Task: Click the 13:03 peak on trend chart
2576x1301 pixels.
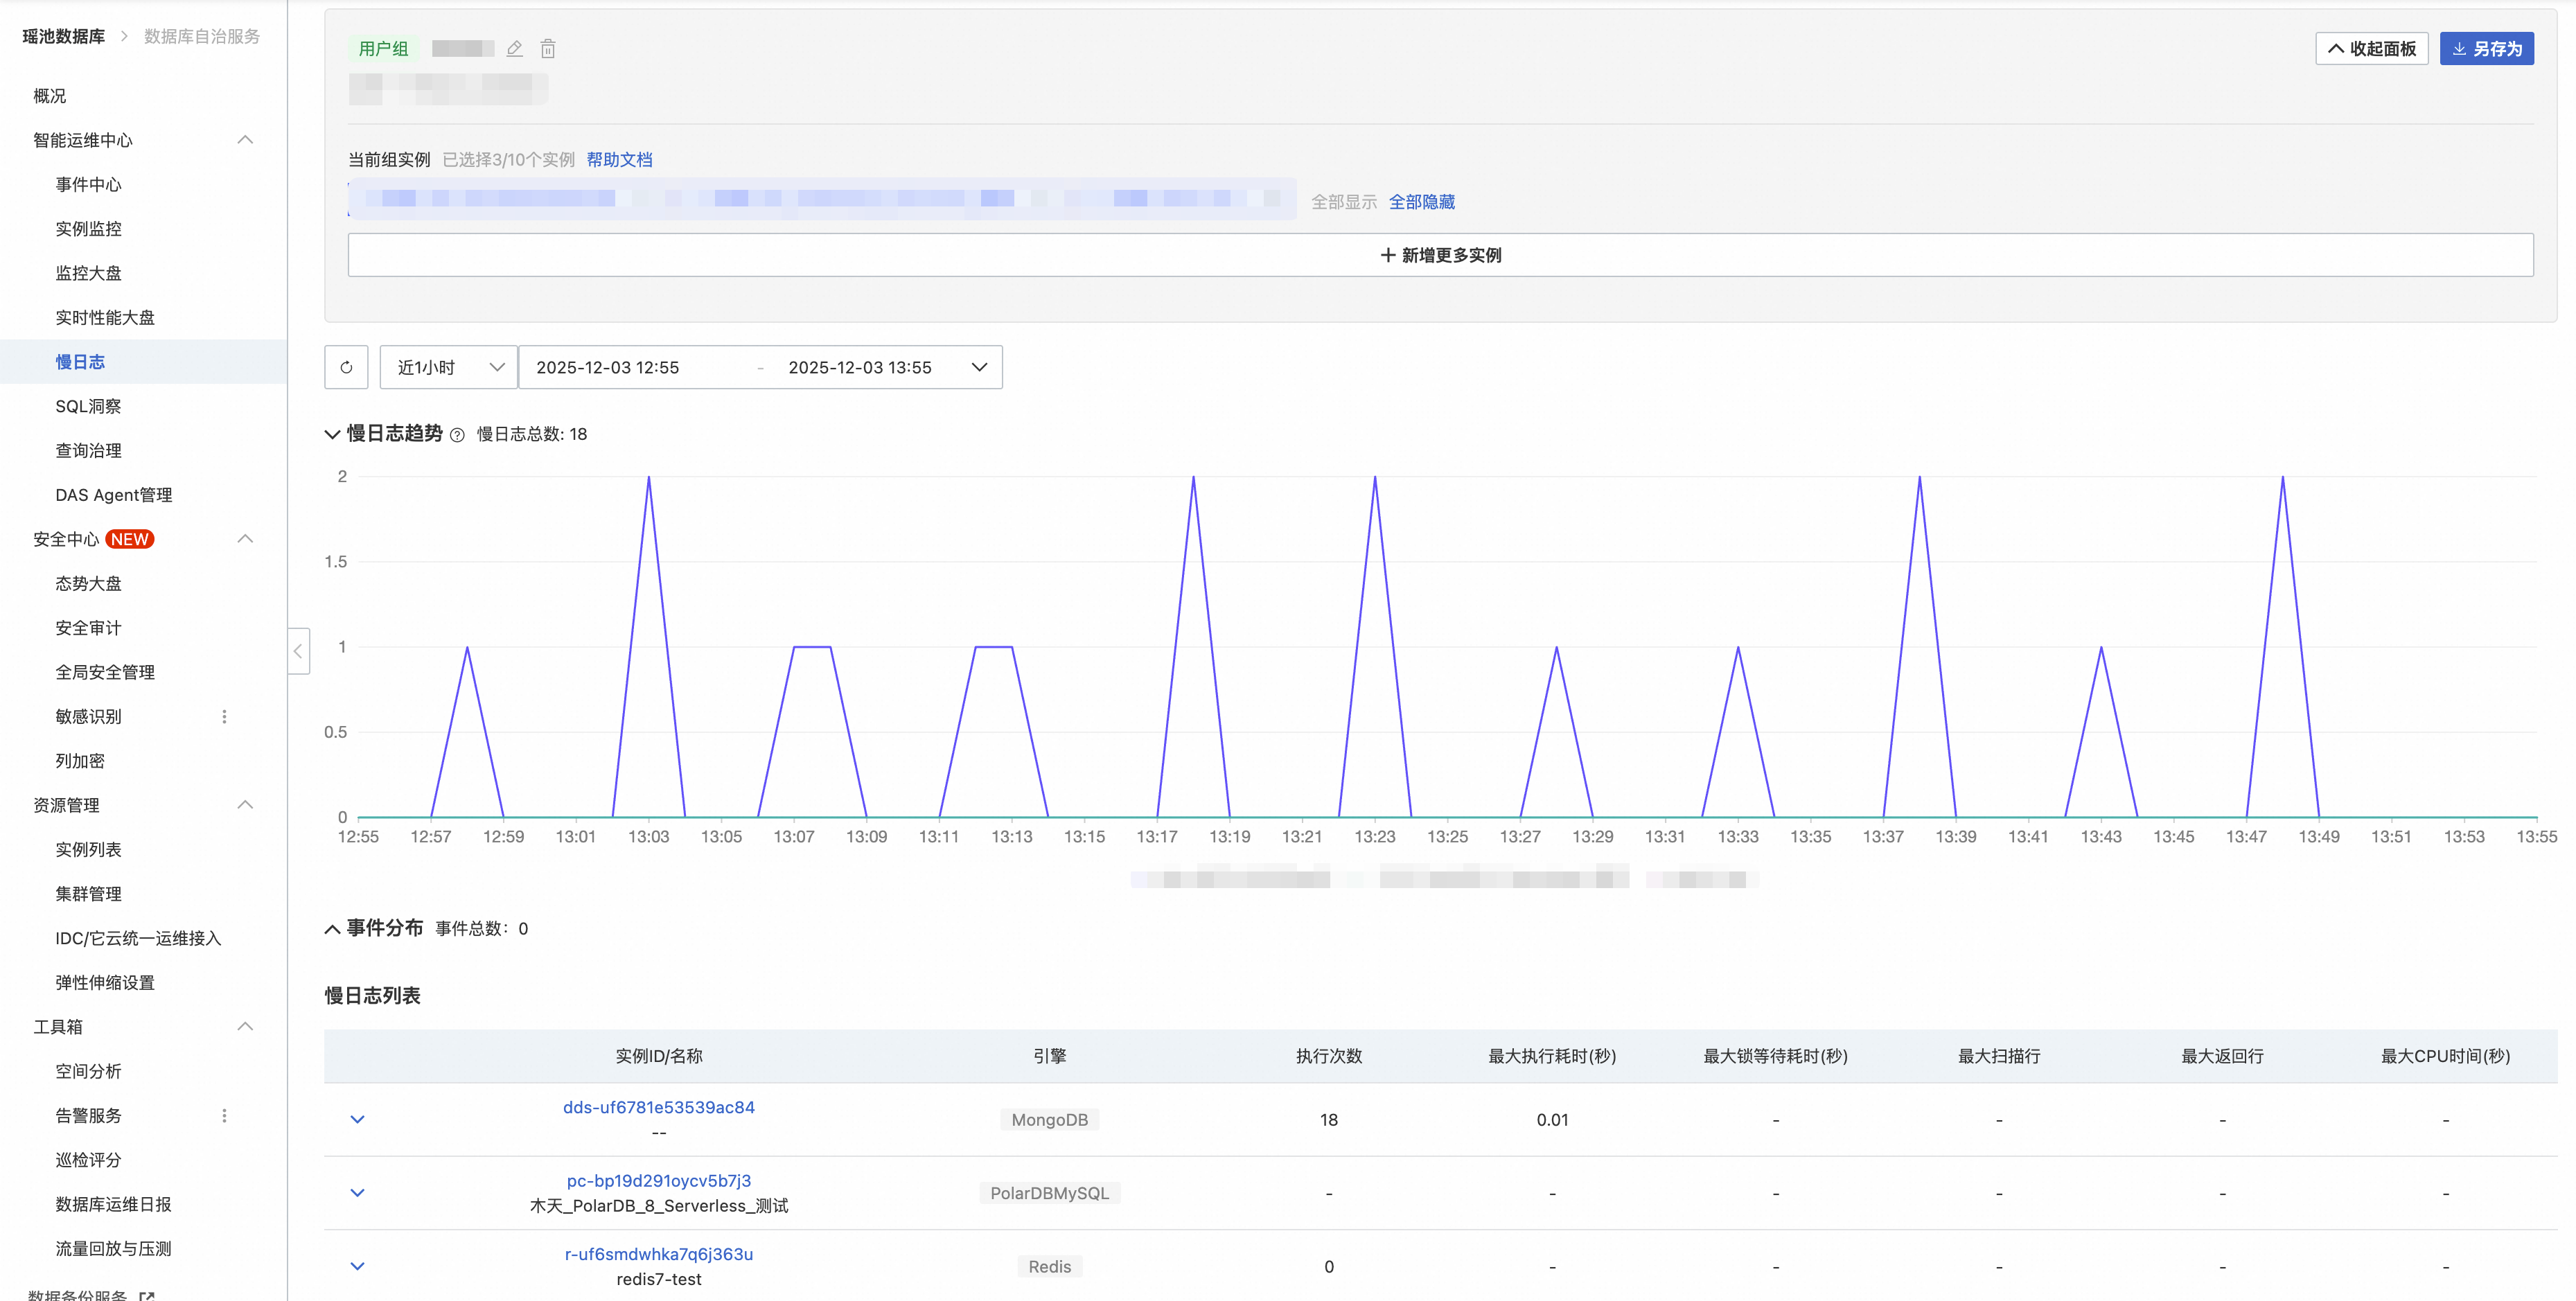Action: 649,478
